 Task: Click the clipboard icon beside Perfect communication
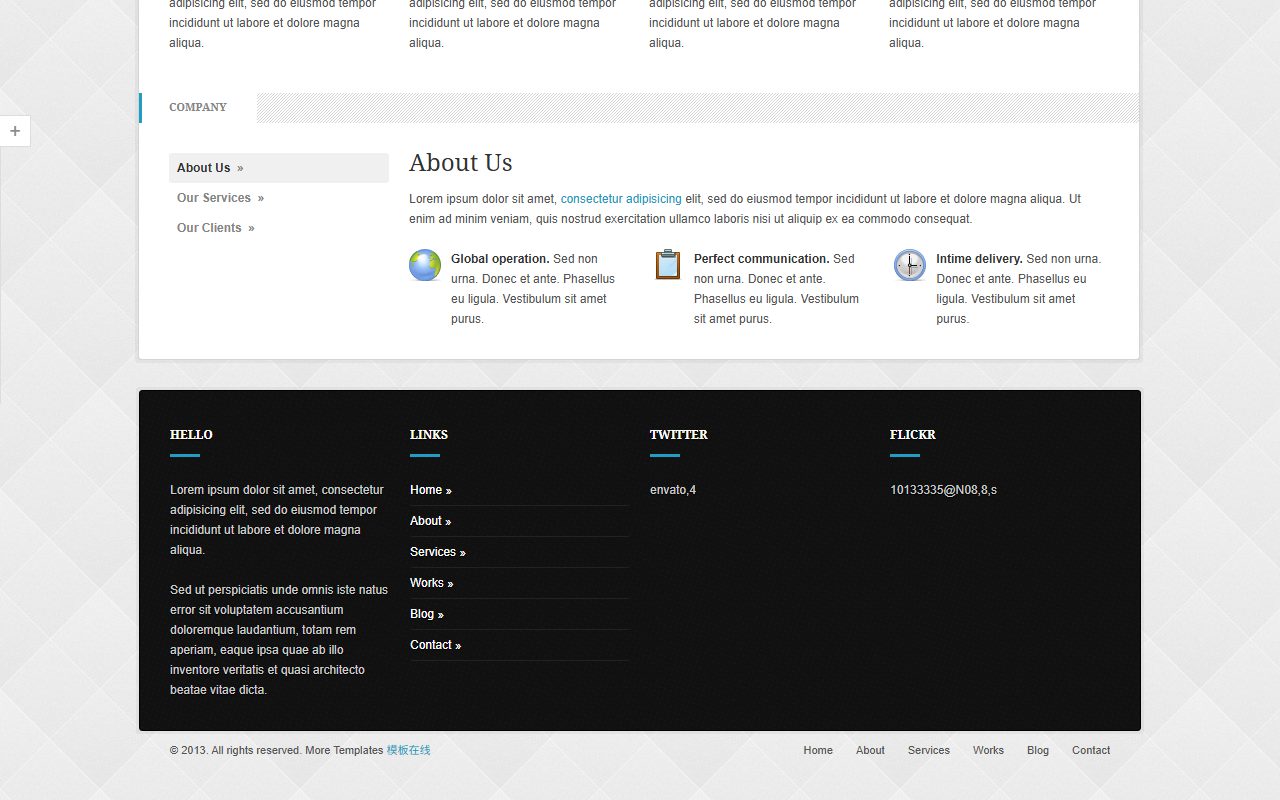pyautogui.click(x=668, y=265)
